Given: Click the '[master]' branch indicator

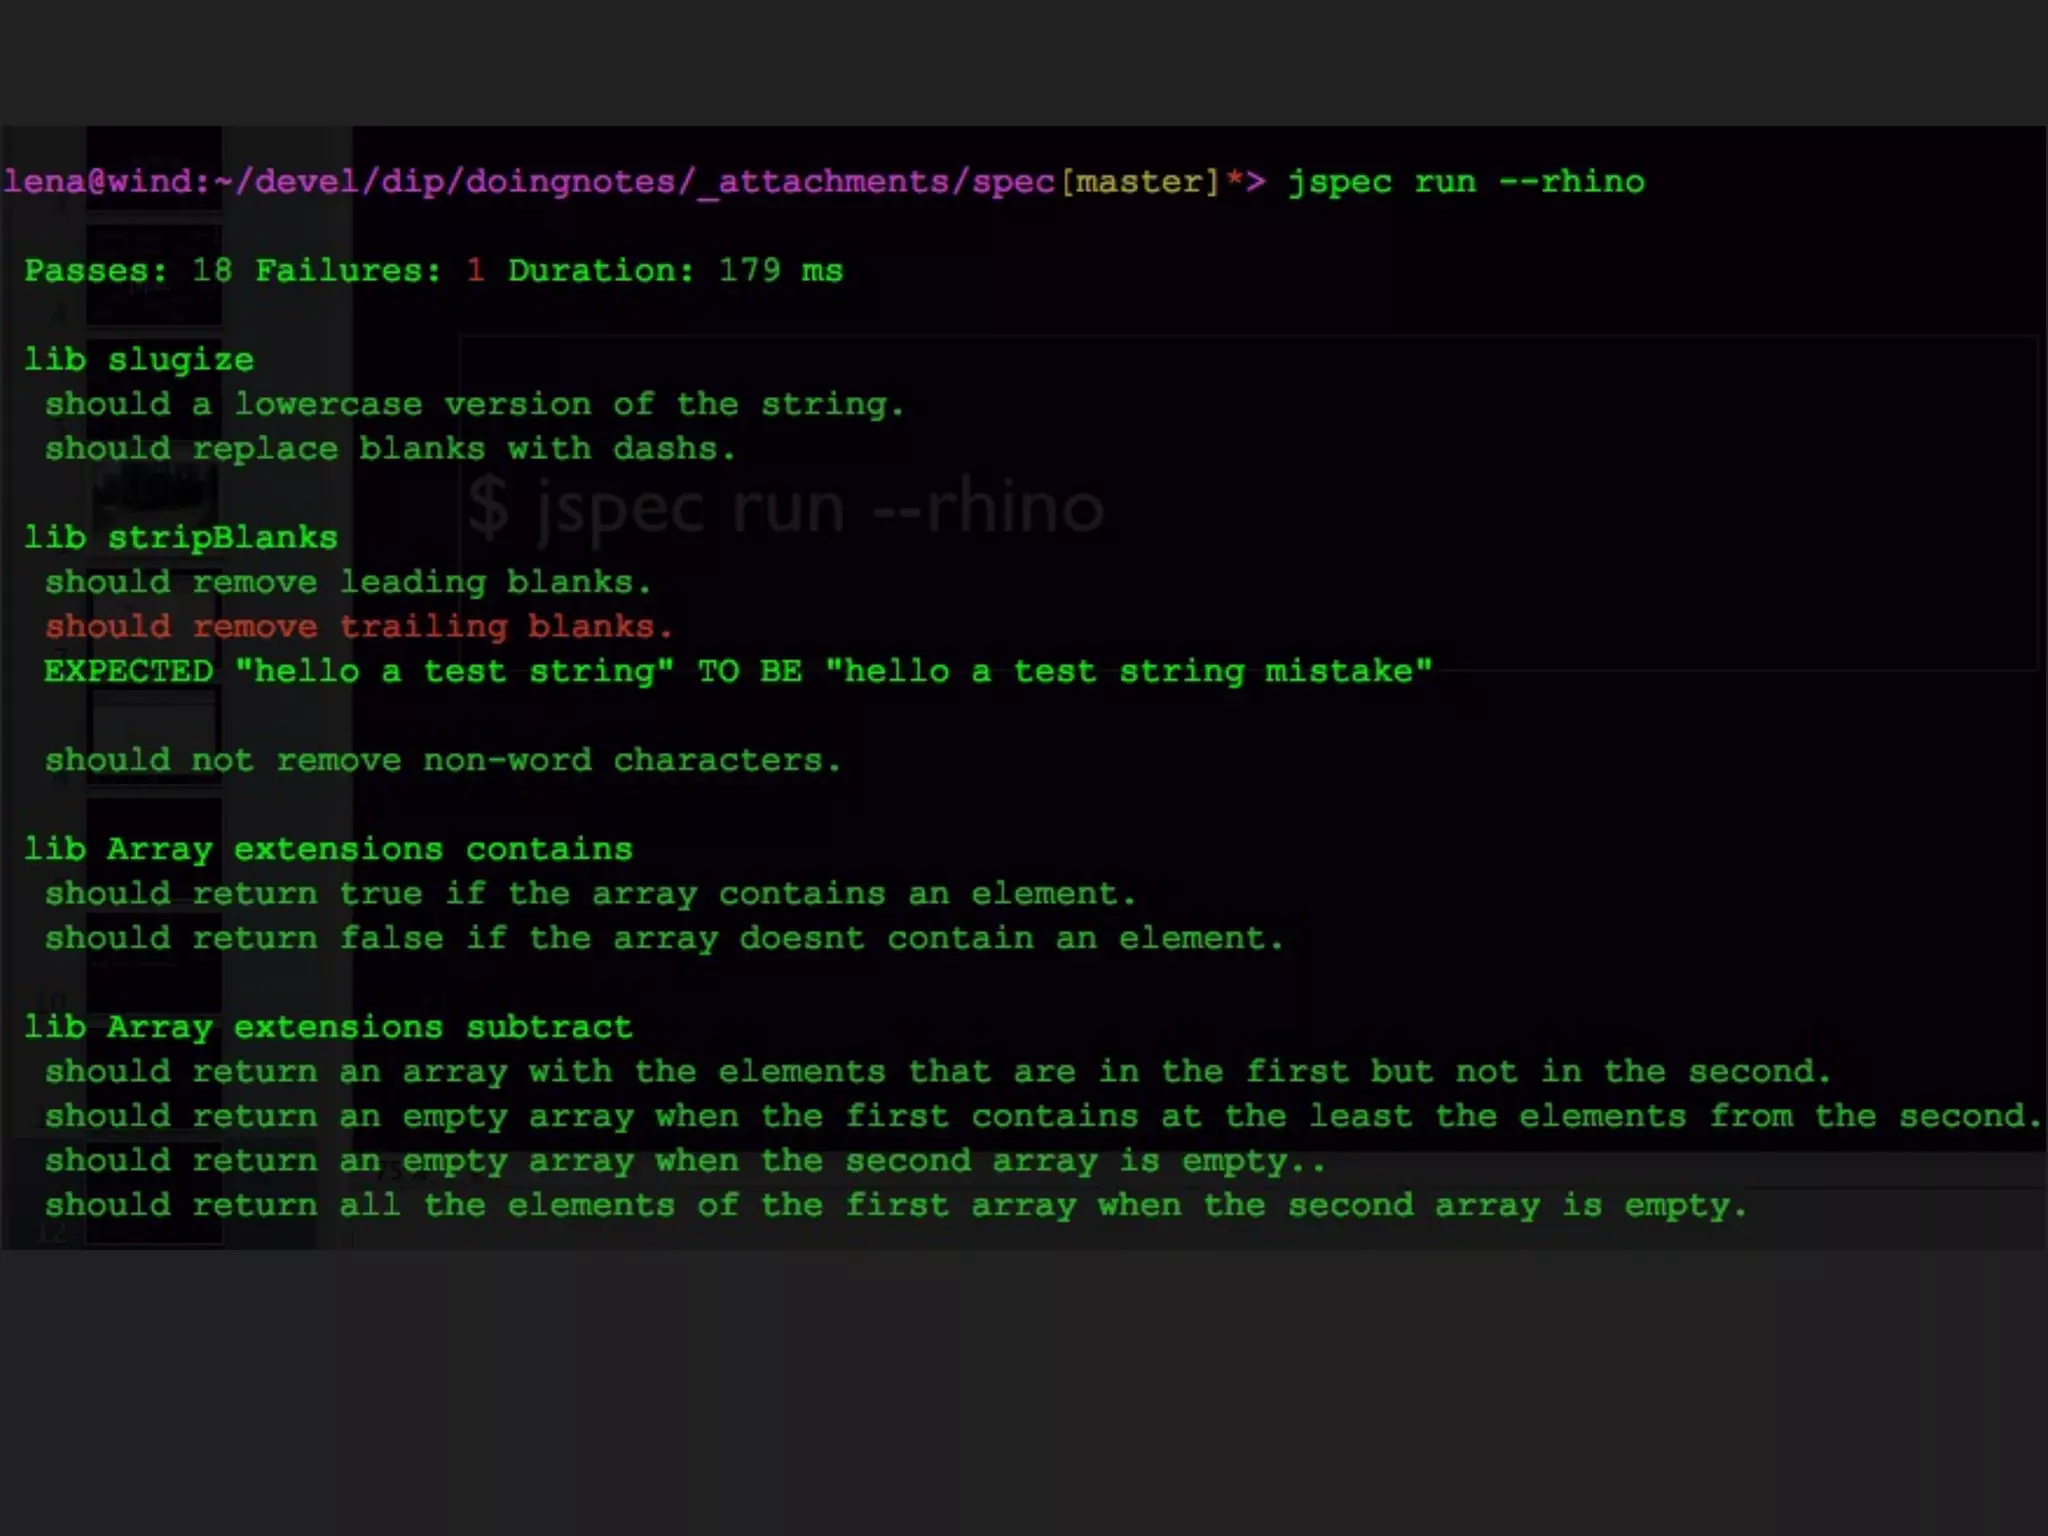Looking at the screenshot, I should (1140, 182).
